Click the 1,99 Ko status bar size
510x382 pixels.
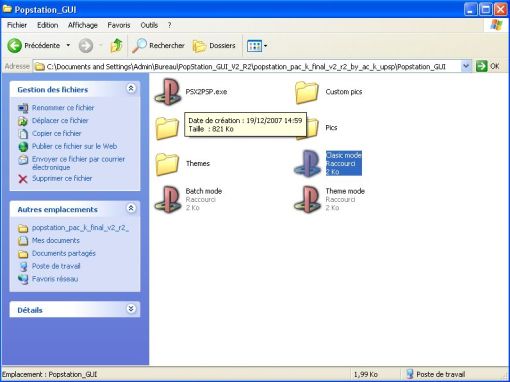point(366,374)
